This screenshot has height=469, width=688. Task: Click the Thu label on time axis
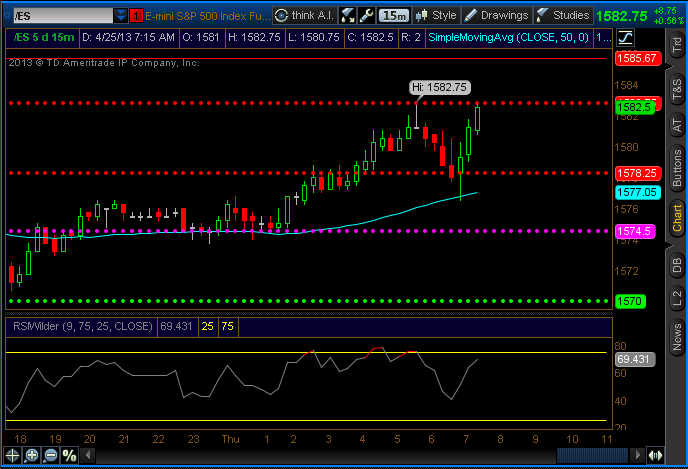[x=230, y=439]
